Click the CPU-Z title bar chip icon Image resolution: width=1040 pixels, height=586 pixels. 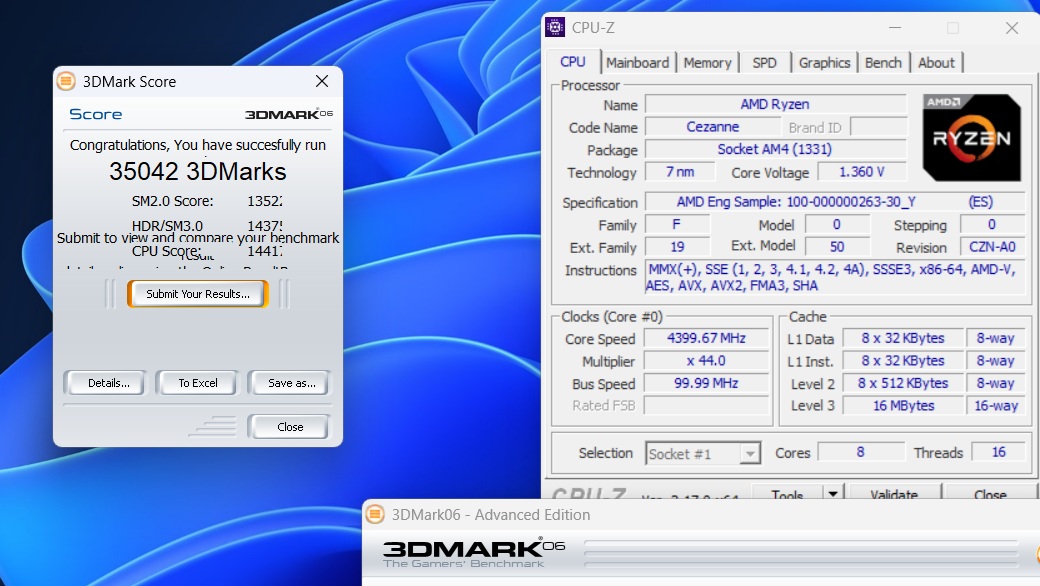pos(554,27)
